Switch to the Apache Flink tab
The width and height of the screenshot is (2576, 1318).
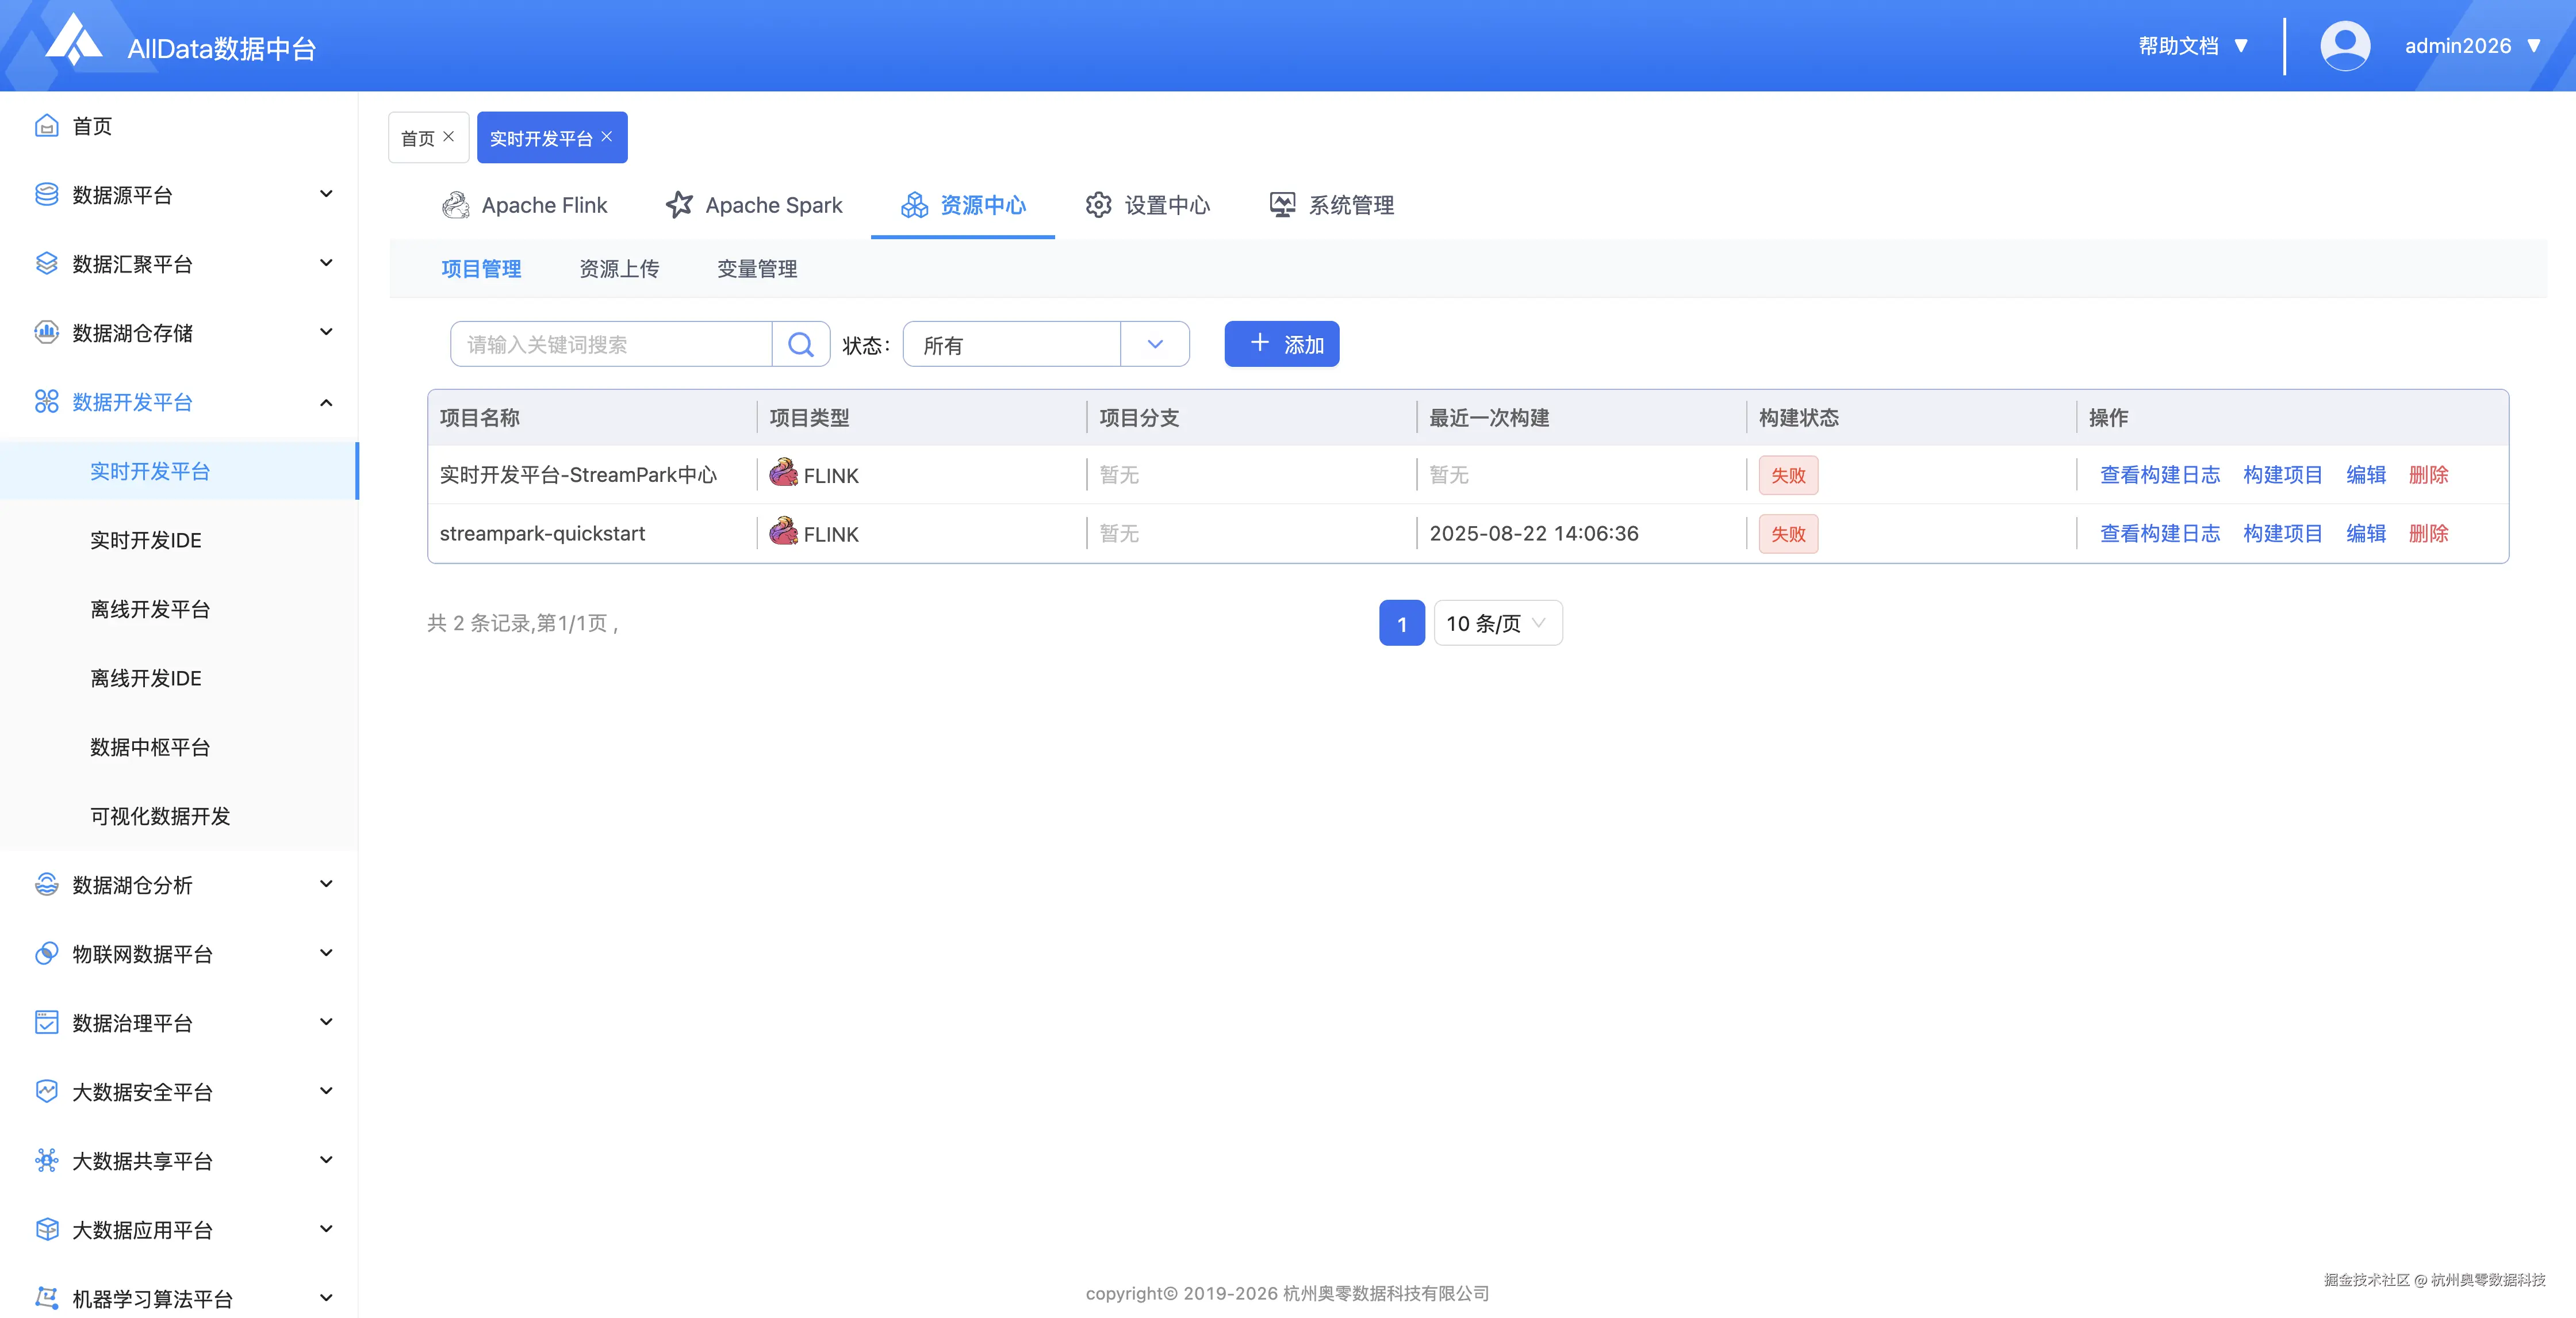pos(524,205)
